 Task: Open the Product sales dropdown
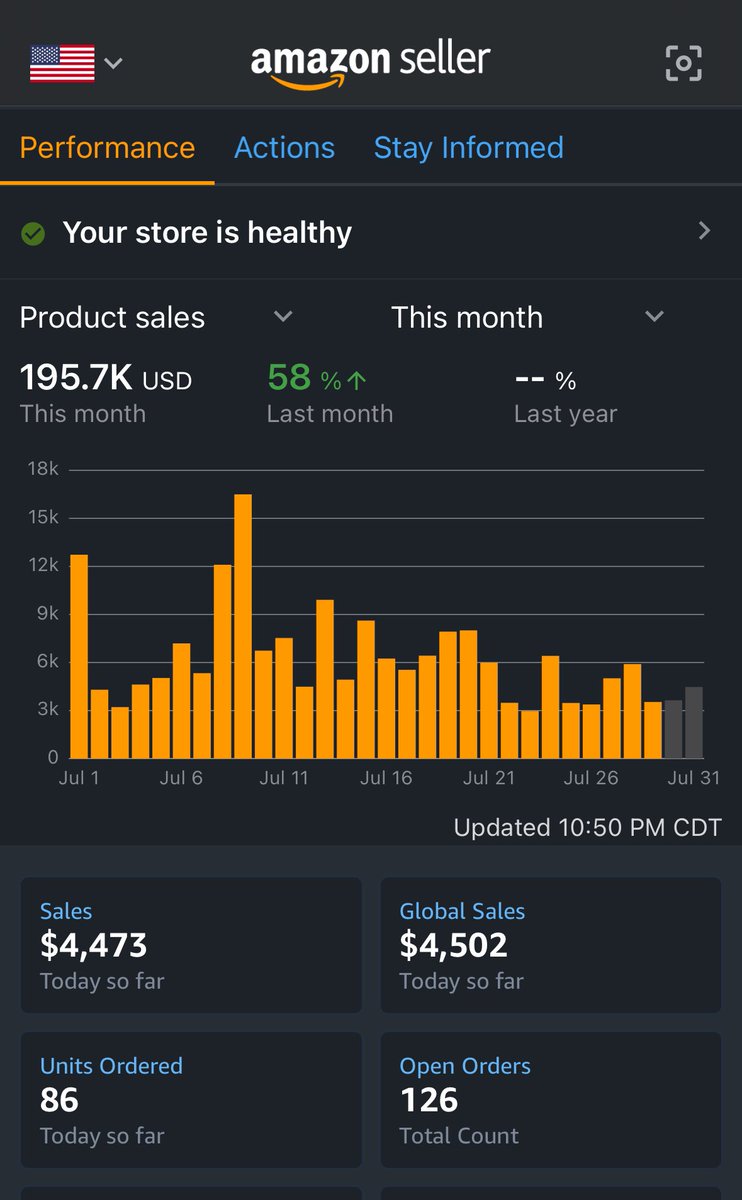(x=156, y=317)
